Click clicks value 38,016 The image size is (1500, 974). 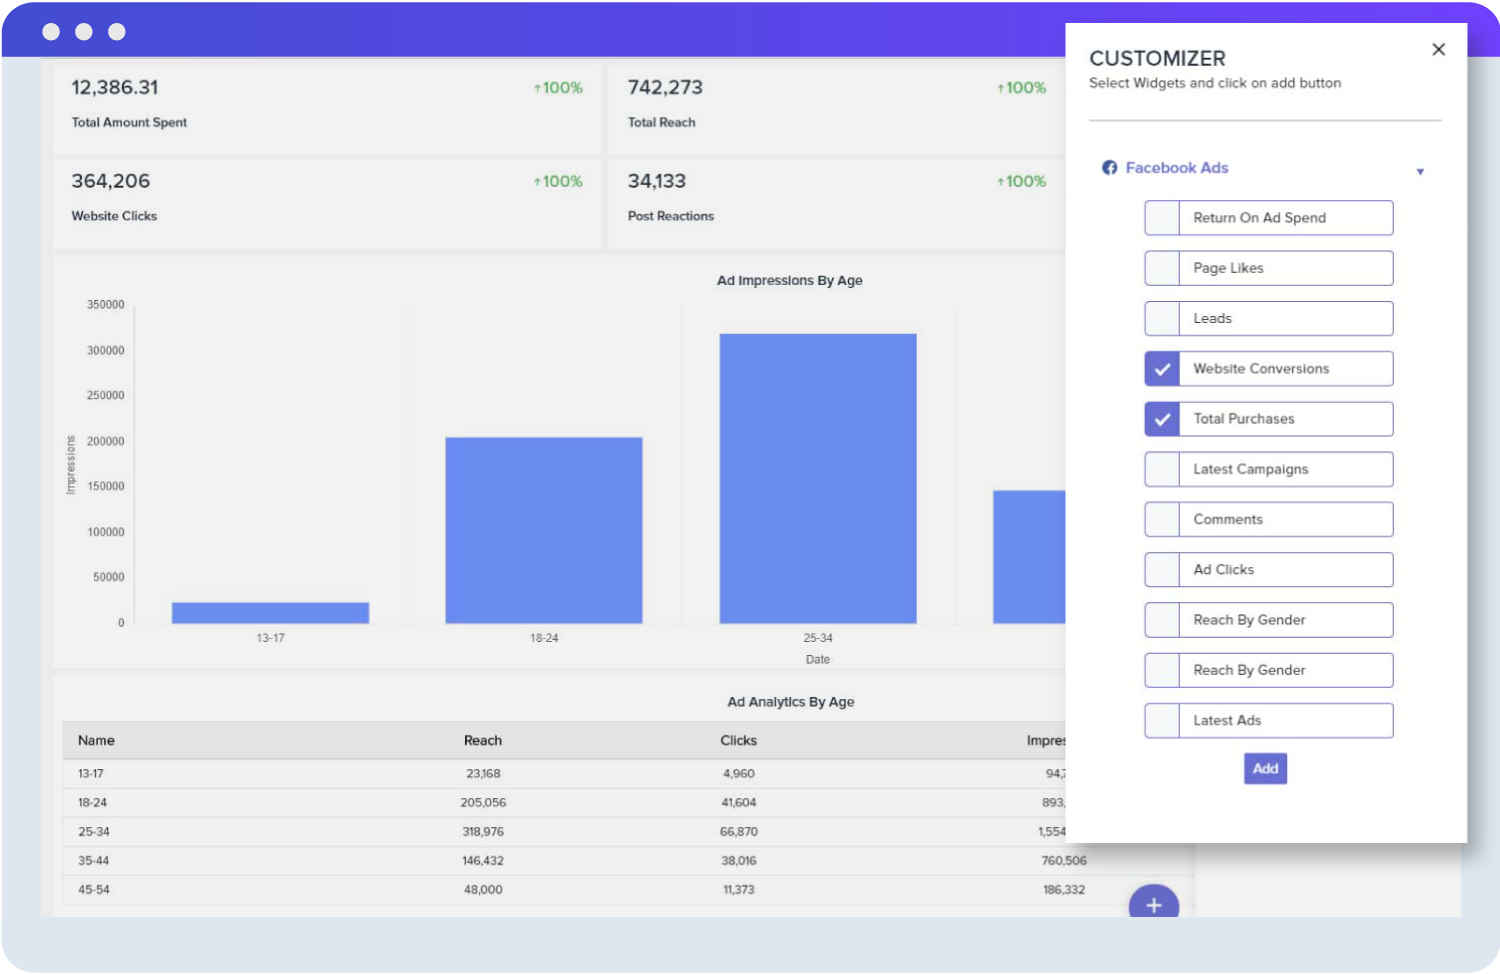click(739, 861)
